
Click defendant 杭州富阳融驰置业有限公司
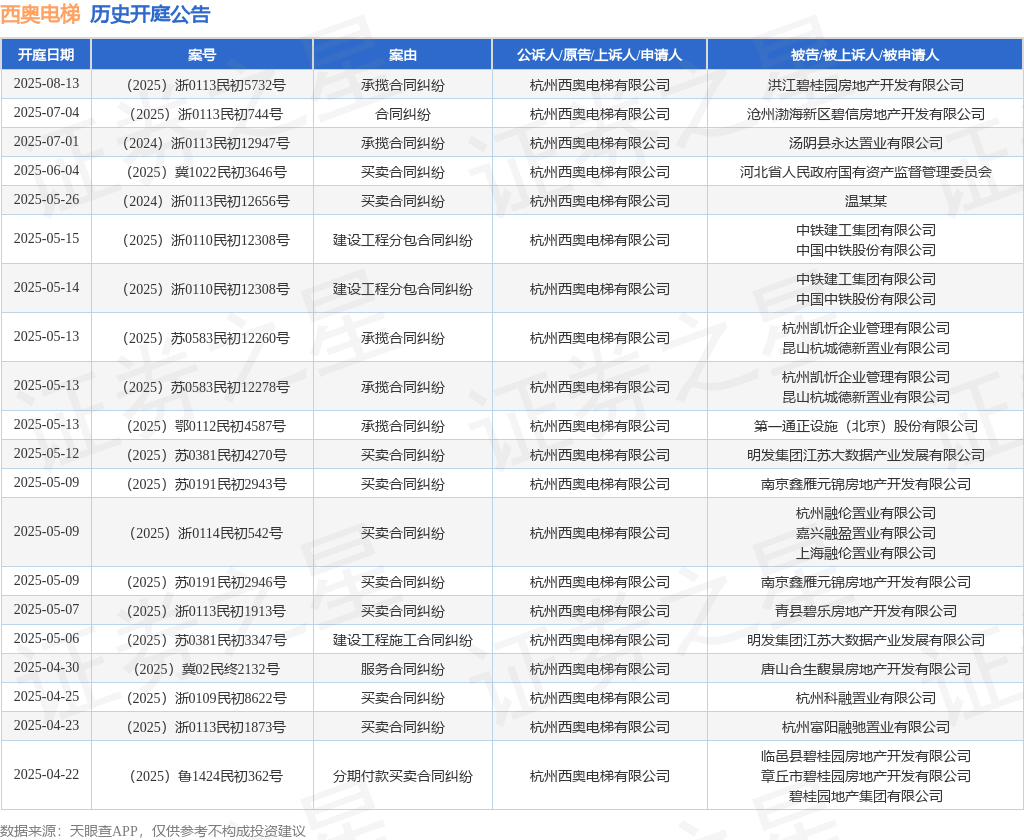tap(865, 727)
